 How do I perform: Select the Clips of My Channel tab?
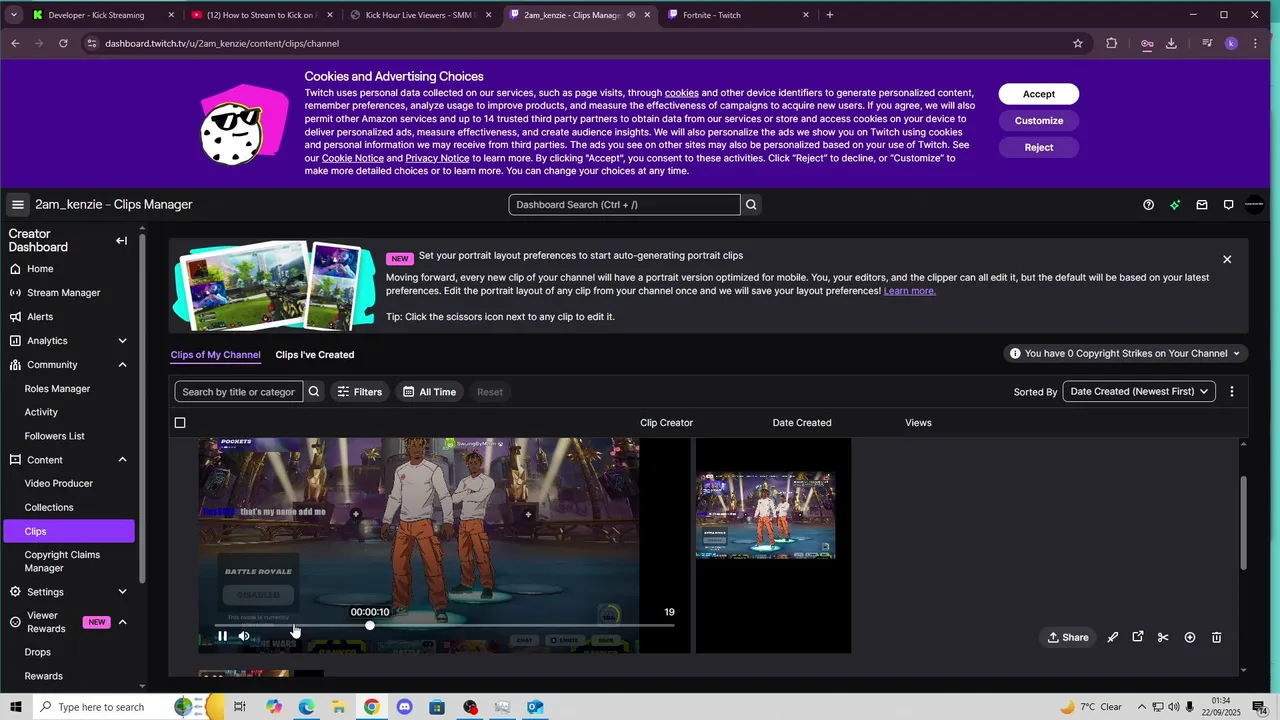point(215,355)
